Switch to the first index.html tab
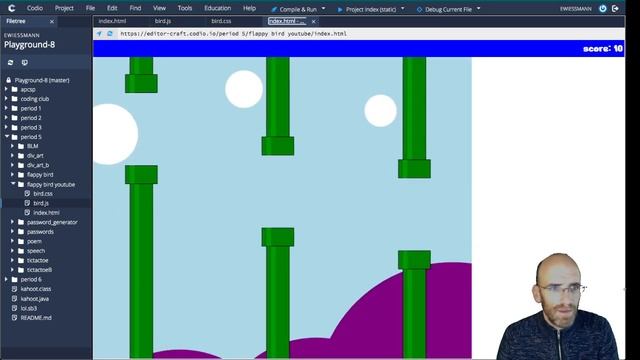Screen dimensions: 640x360 click(112, 21)
